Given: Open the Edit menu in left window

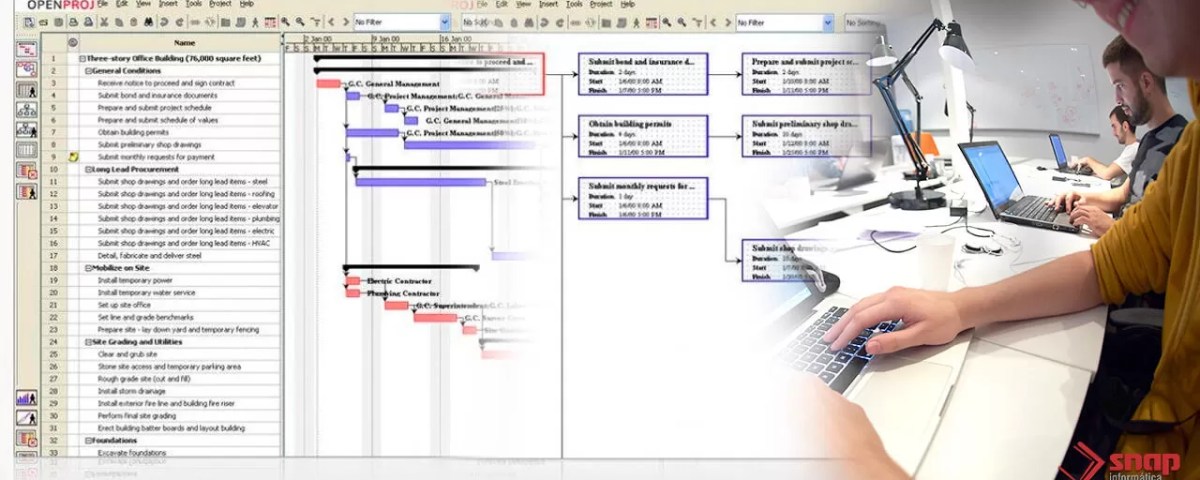Looking at the screenshot, I should point(121,4).
